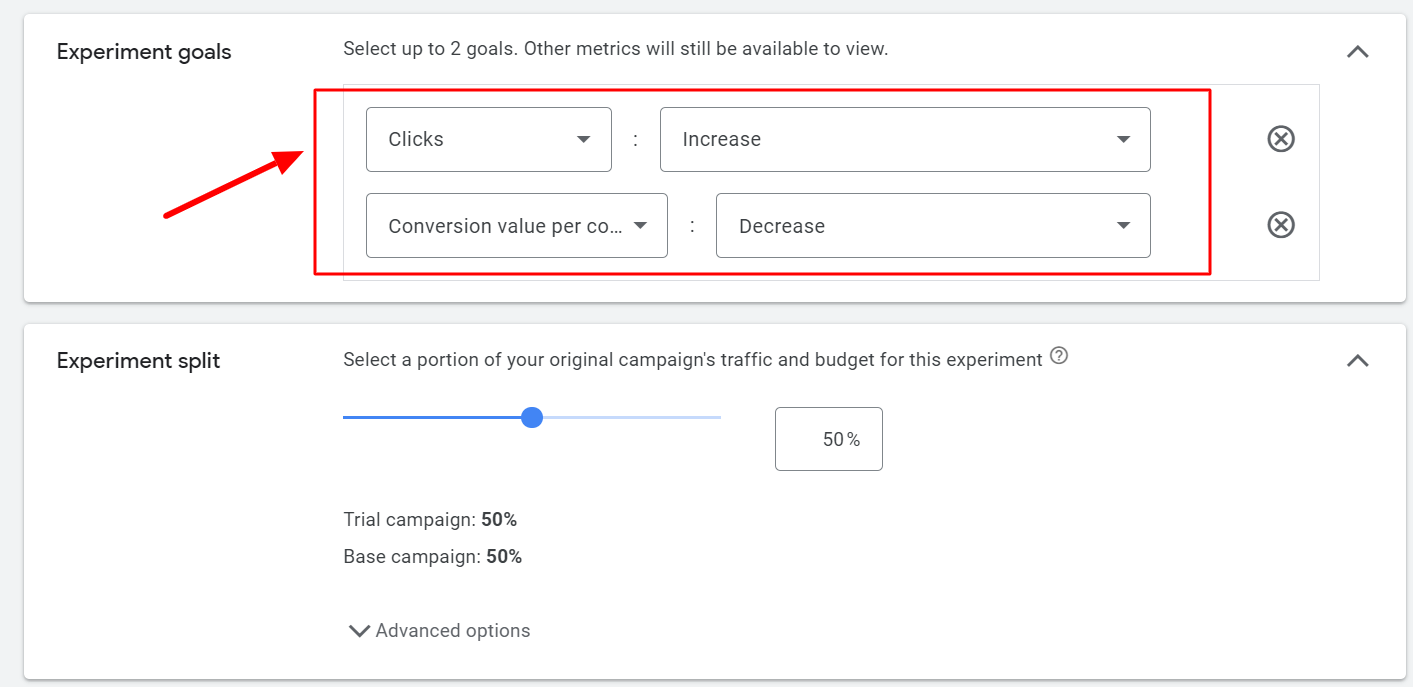Open the Conversion value per co... dropdown
1413x687 pixels.
click(517, 225)
